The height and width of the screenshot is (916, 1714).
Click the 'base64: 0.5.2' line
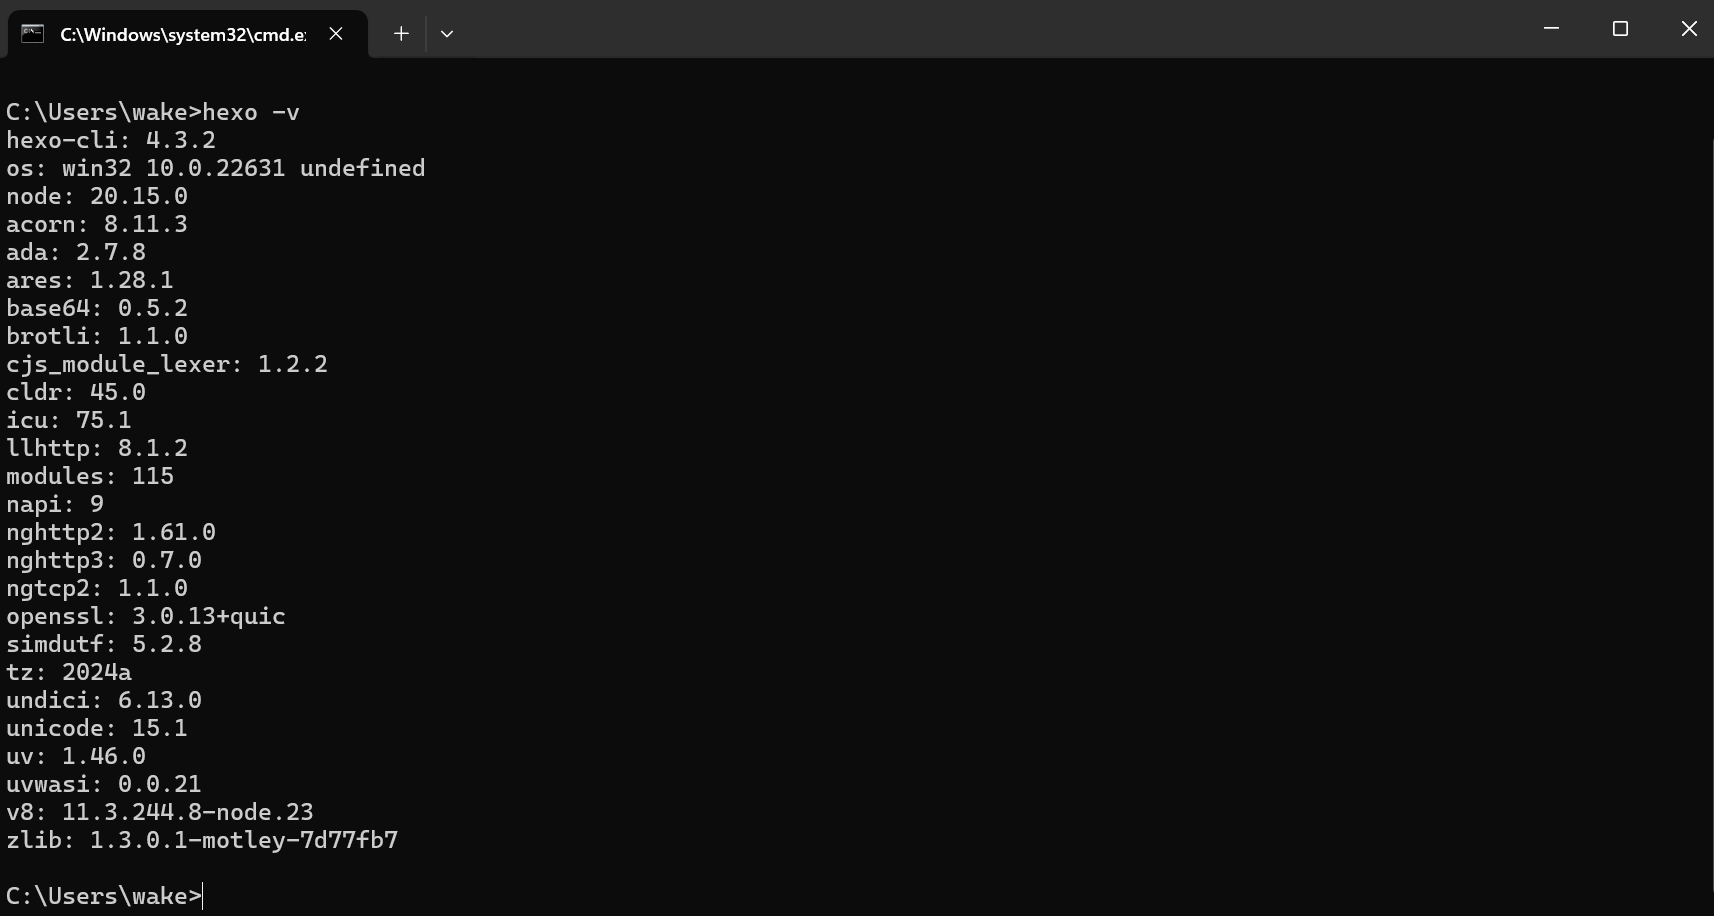(97, 308)
